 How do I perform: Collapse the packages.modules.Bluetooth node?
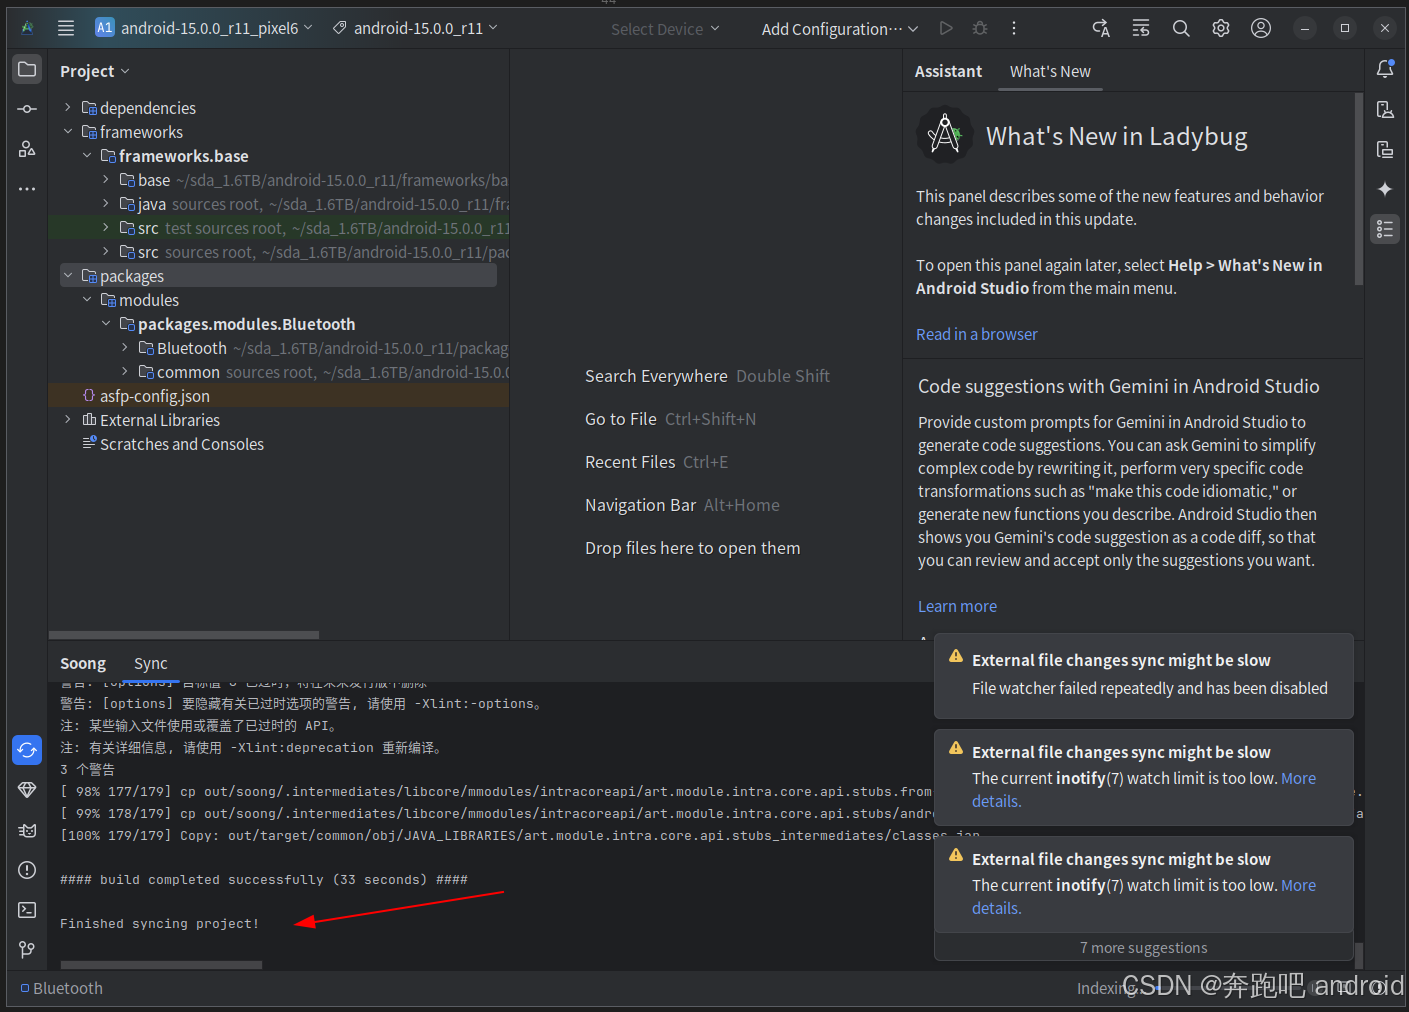tap(106, 324)
